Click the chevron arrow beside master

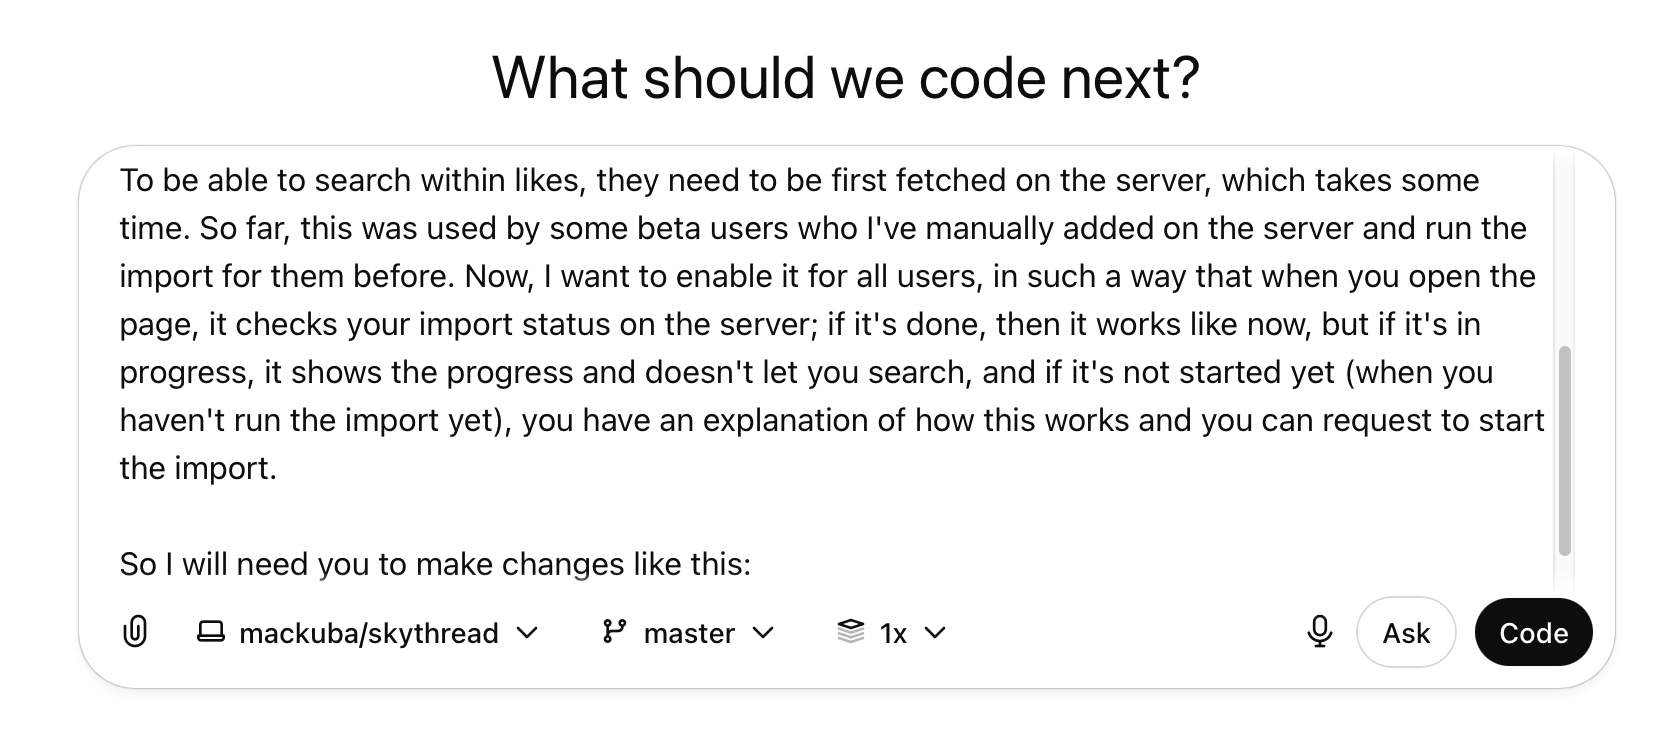point(763,633)
